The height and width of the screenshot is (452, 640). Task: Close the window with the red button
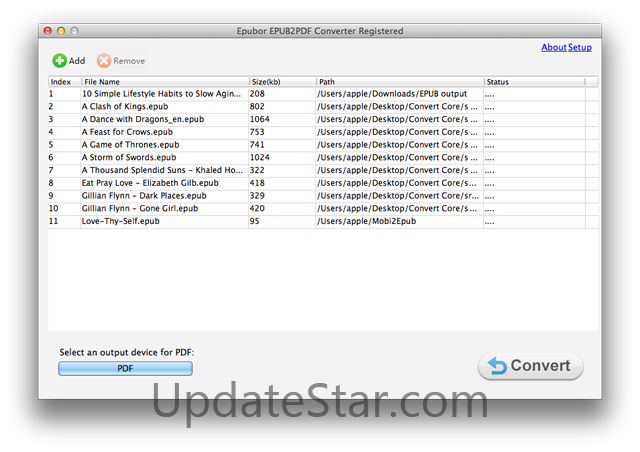tap(48, 31)
